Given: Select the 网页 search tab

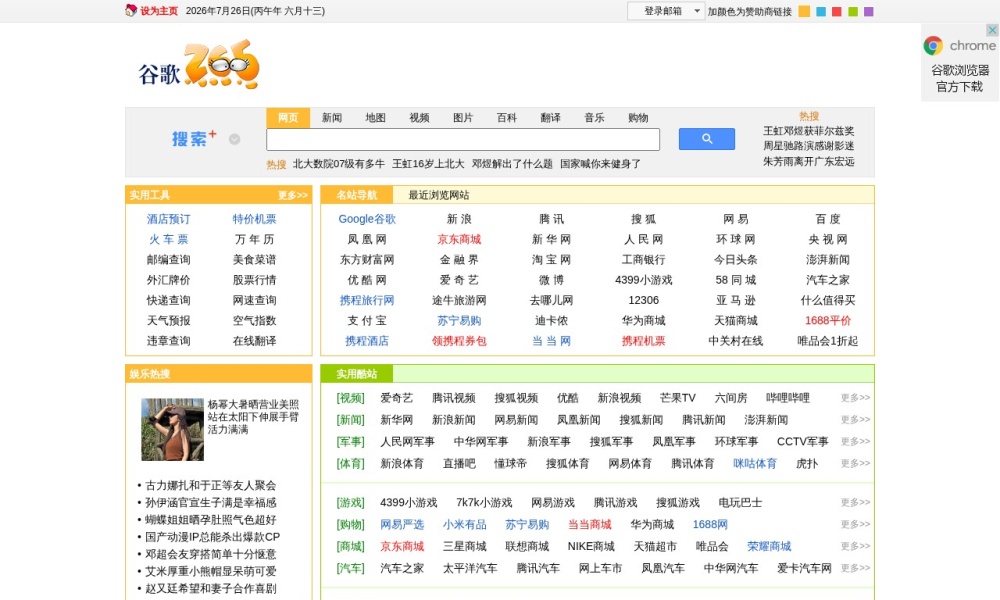Looking at the screenshot, I should click(x=288, y=117).
